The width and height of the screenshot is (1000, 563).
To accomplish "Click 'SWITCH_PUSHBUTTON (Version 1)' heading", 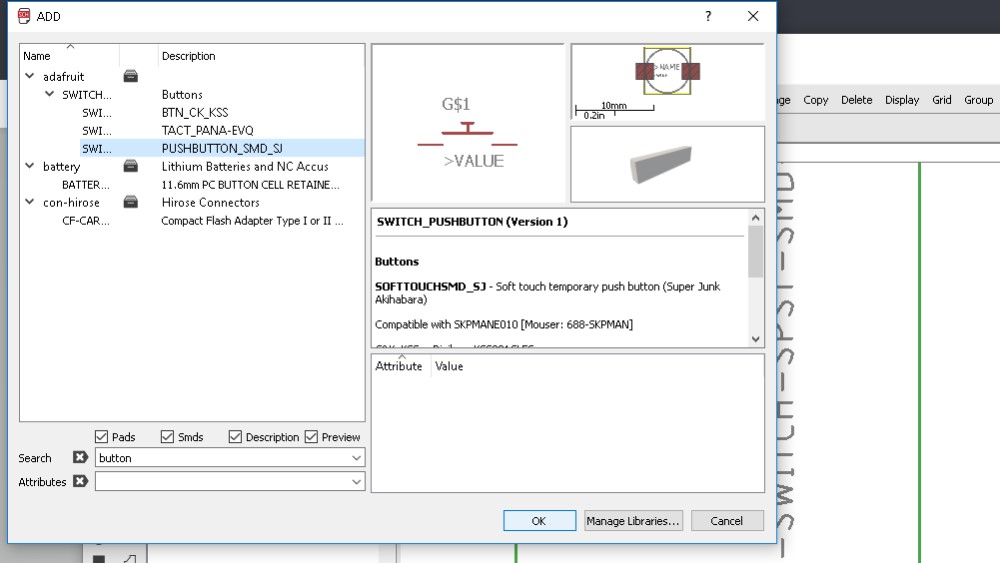I will point(472,221).
